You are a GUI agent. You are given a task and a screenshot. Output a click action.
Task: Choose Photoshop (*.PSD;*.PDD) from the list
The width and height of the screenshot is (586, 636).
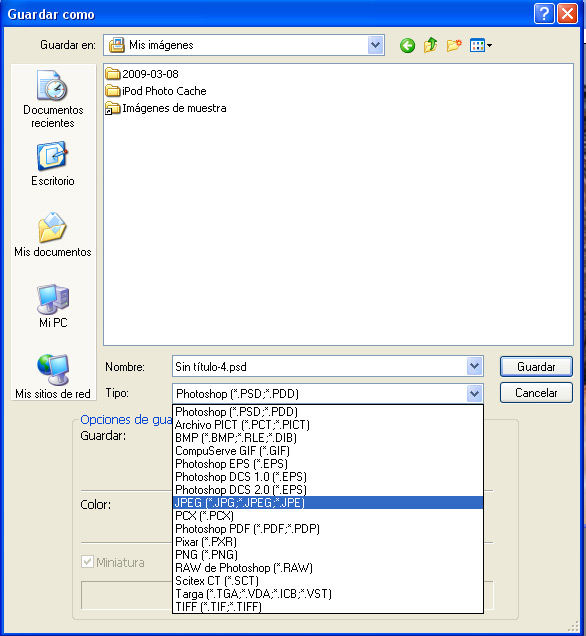[328, 412]
